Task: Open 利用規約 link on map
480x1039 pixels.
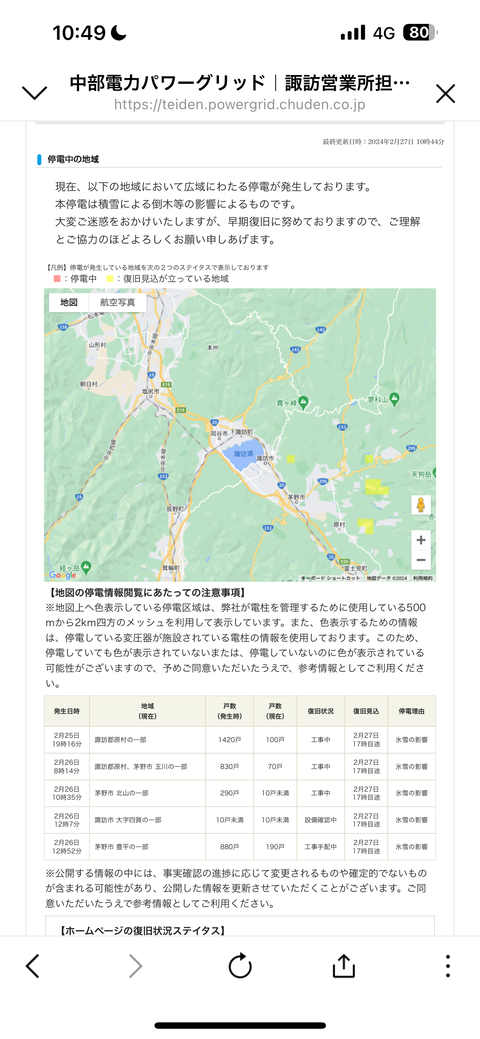Action: [422, 578]
